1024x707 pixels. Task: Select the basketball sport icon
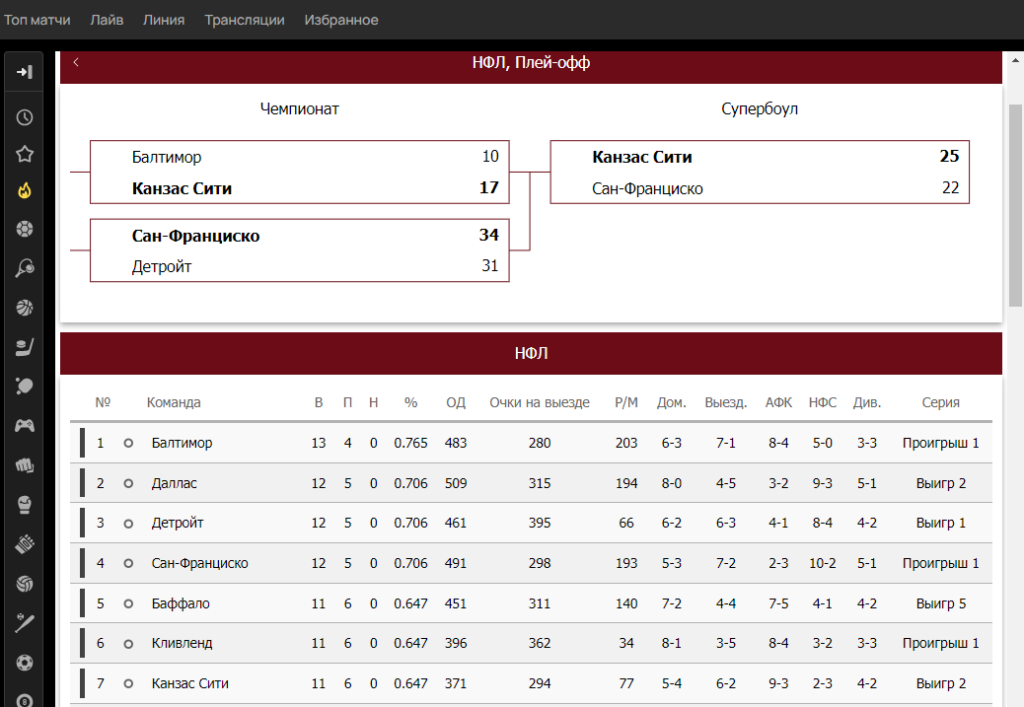click(x=24, y=307)
